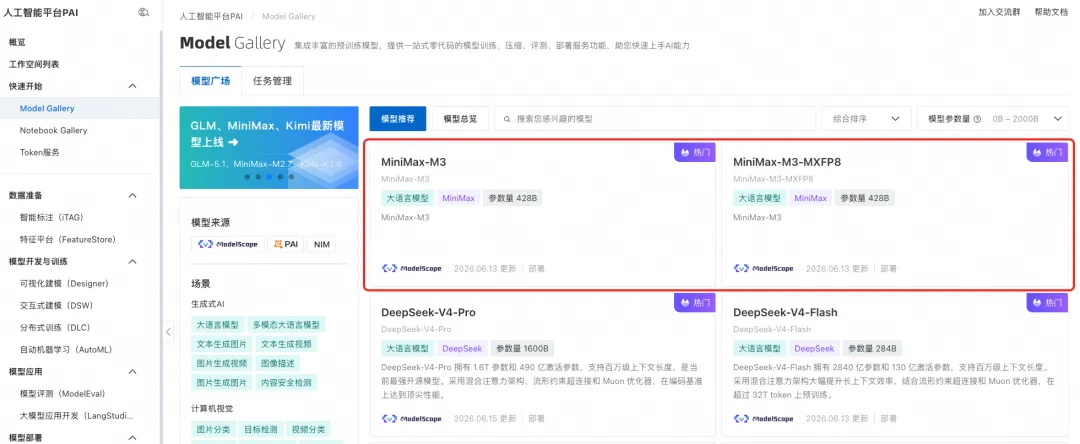
Task: Open the 模型参数量 range dropdown
Action: click(x=993, y=119)
